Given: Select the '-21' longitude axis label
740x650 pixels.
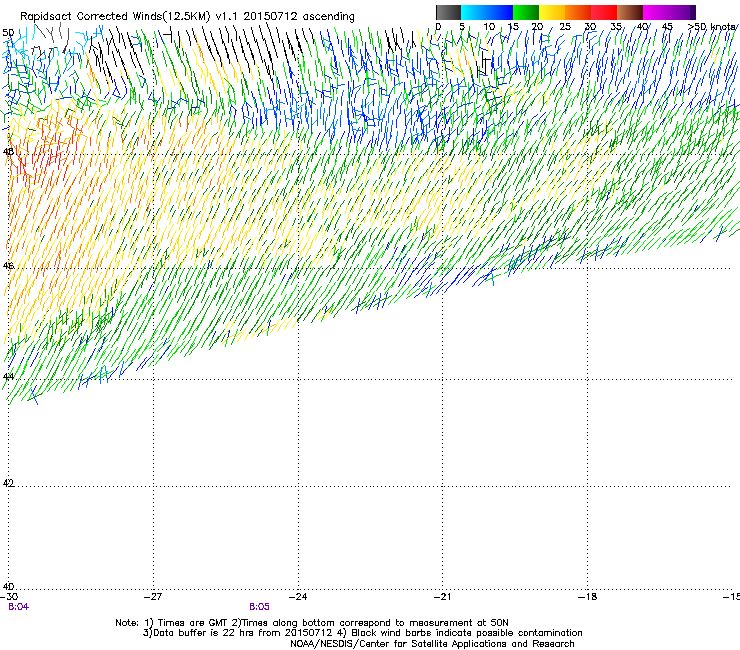Looking at the screenshot, I should [442, 597].
